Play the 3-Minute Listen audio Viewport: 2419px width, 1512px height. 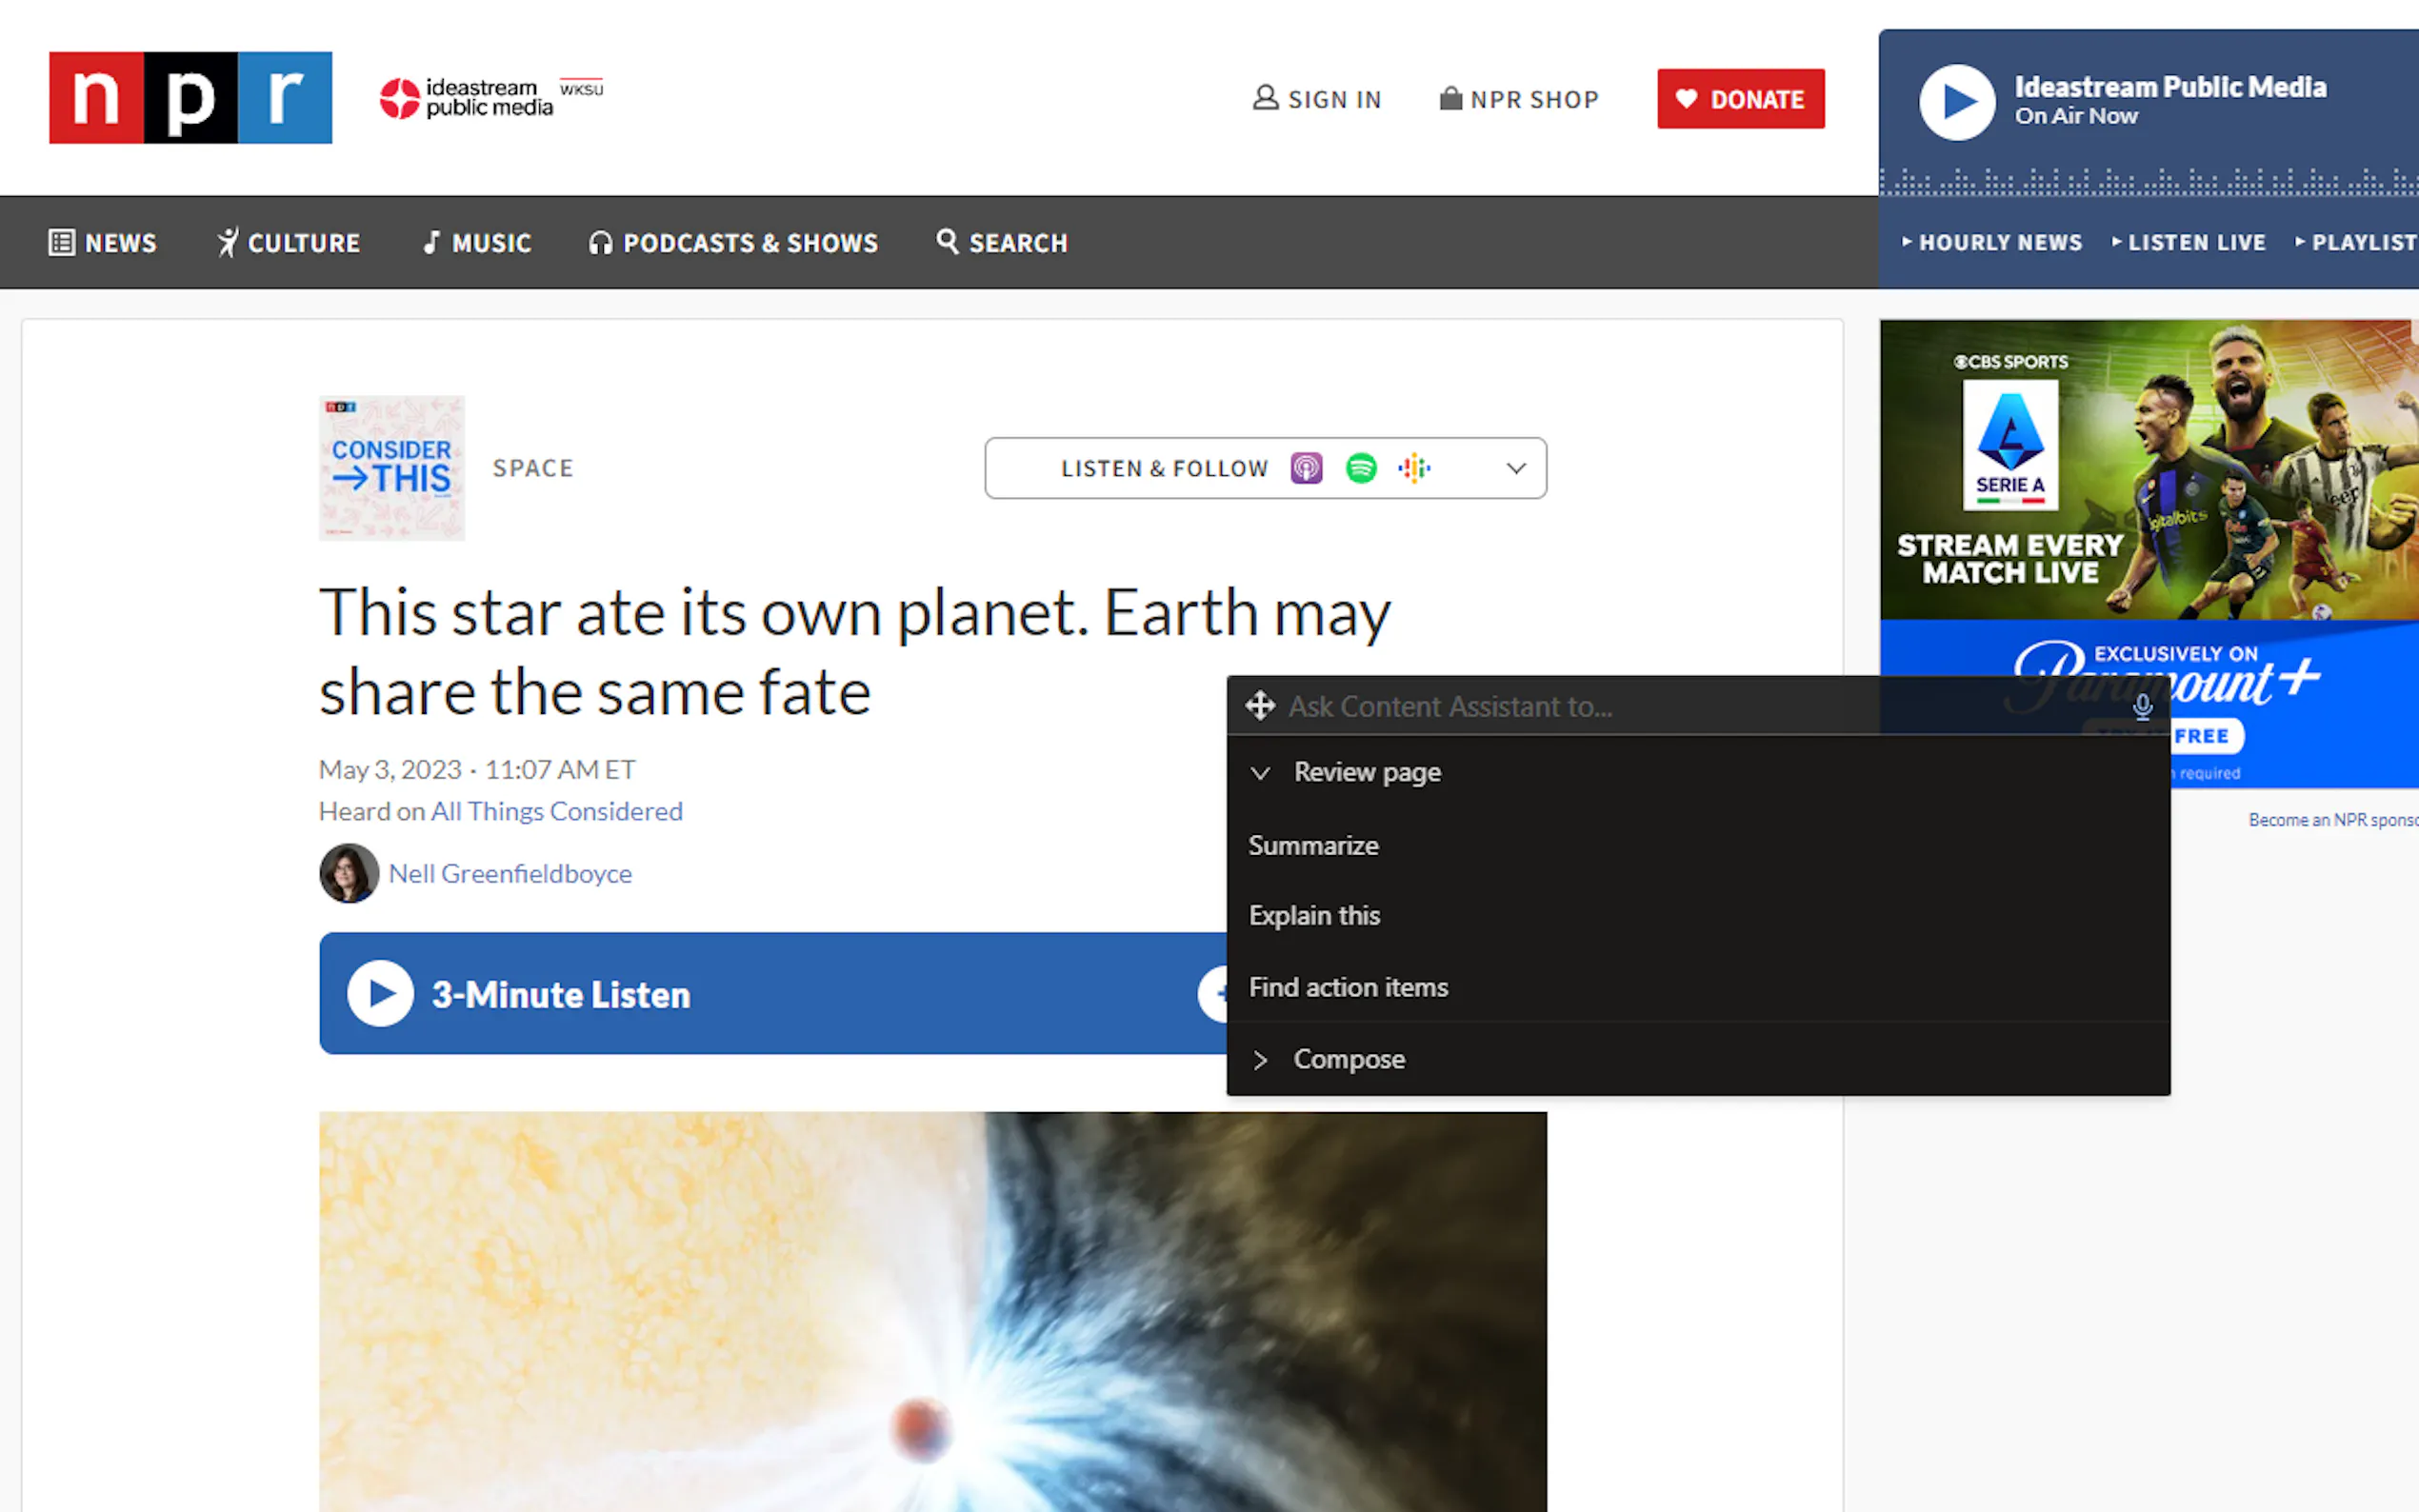click(380, 994)
